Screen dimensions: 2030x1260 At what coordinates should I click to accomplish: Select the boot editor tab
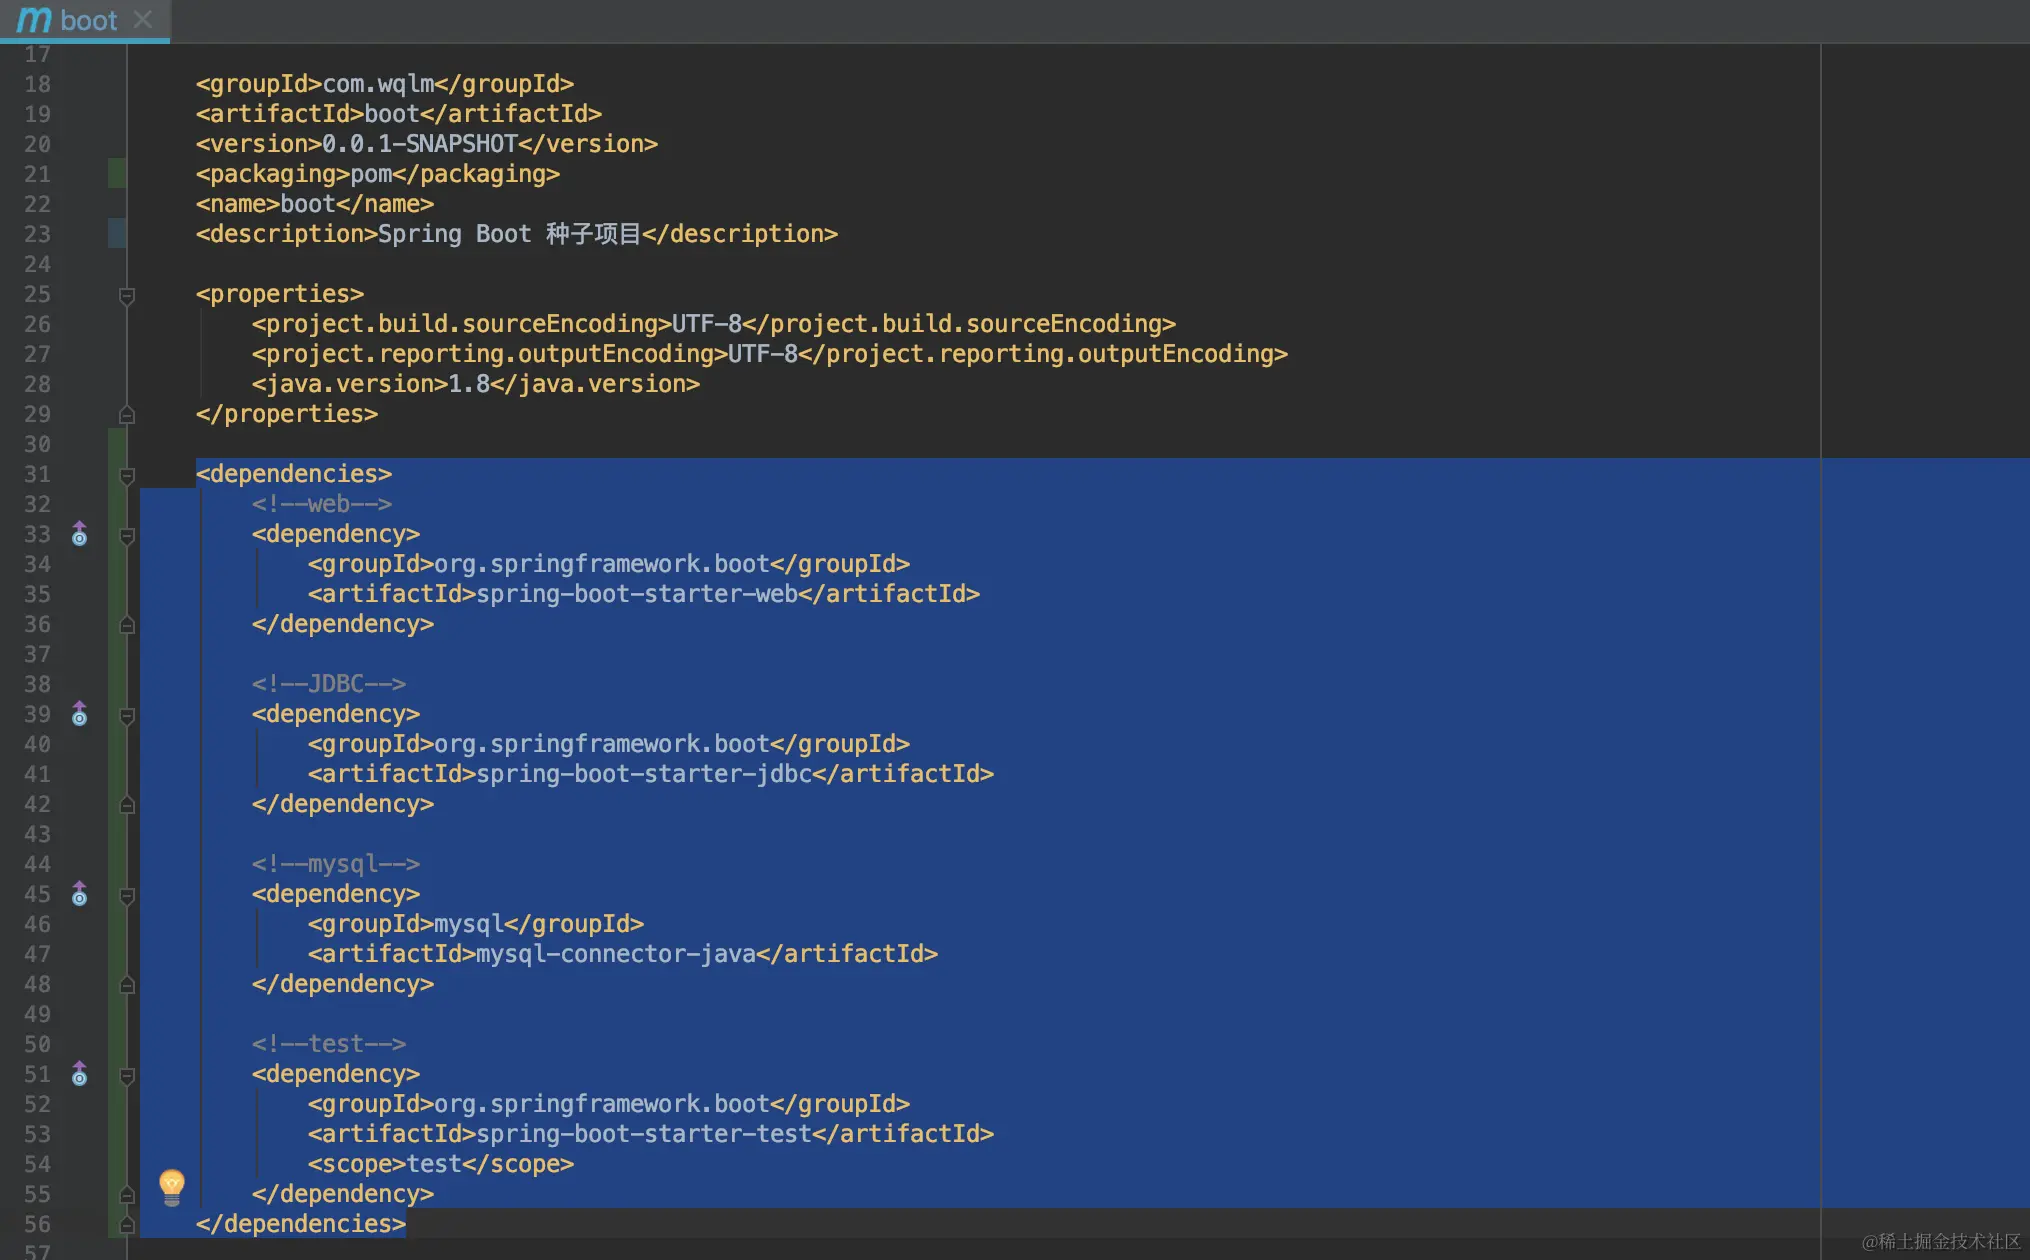coord(85,20)
